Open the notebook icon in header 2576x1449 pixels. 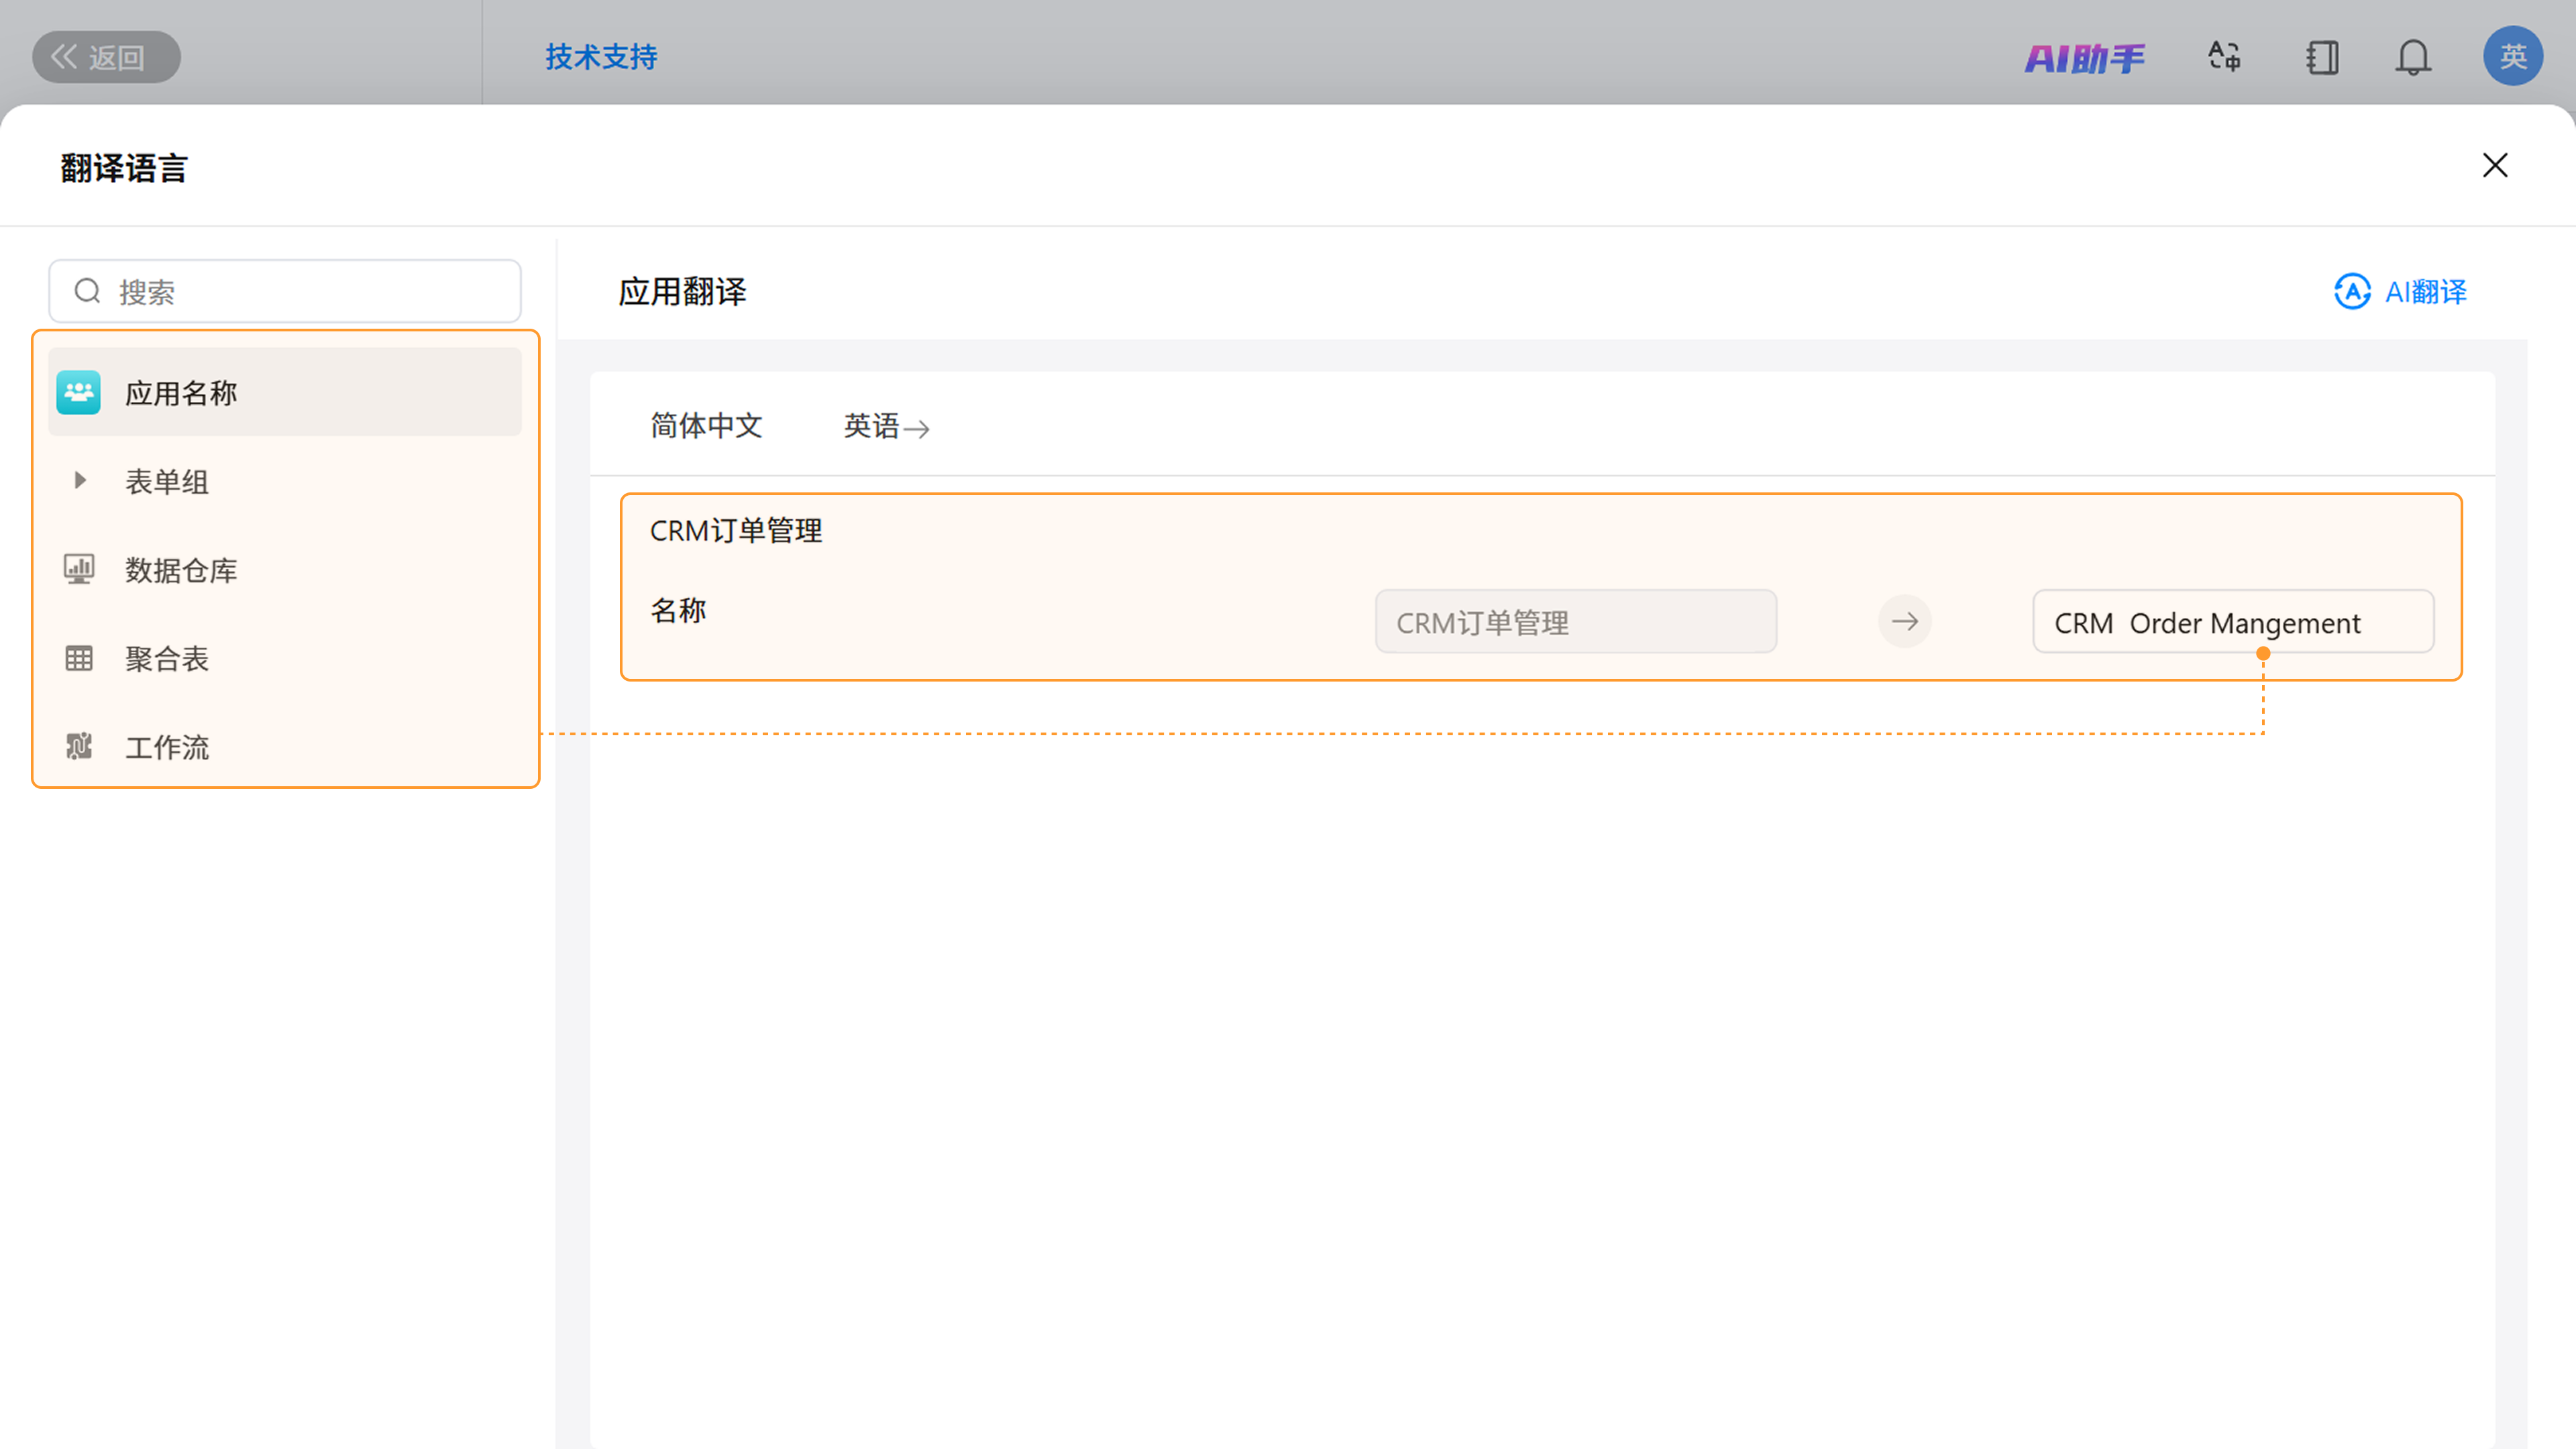[2322, 57]
